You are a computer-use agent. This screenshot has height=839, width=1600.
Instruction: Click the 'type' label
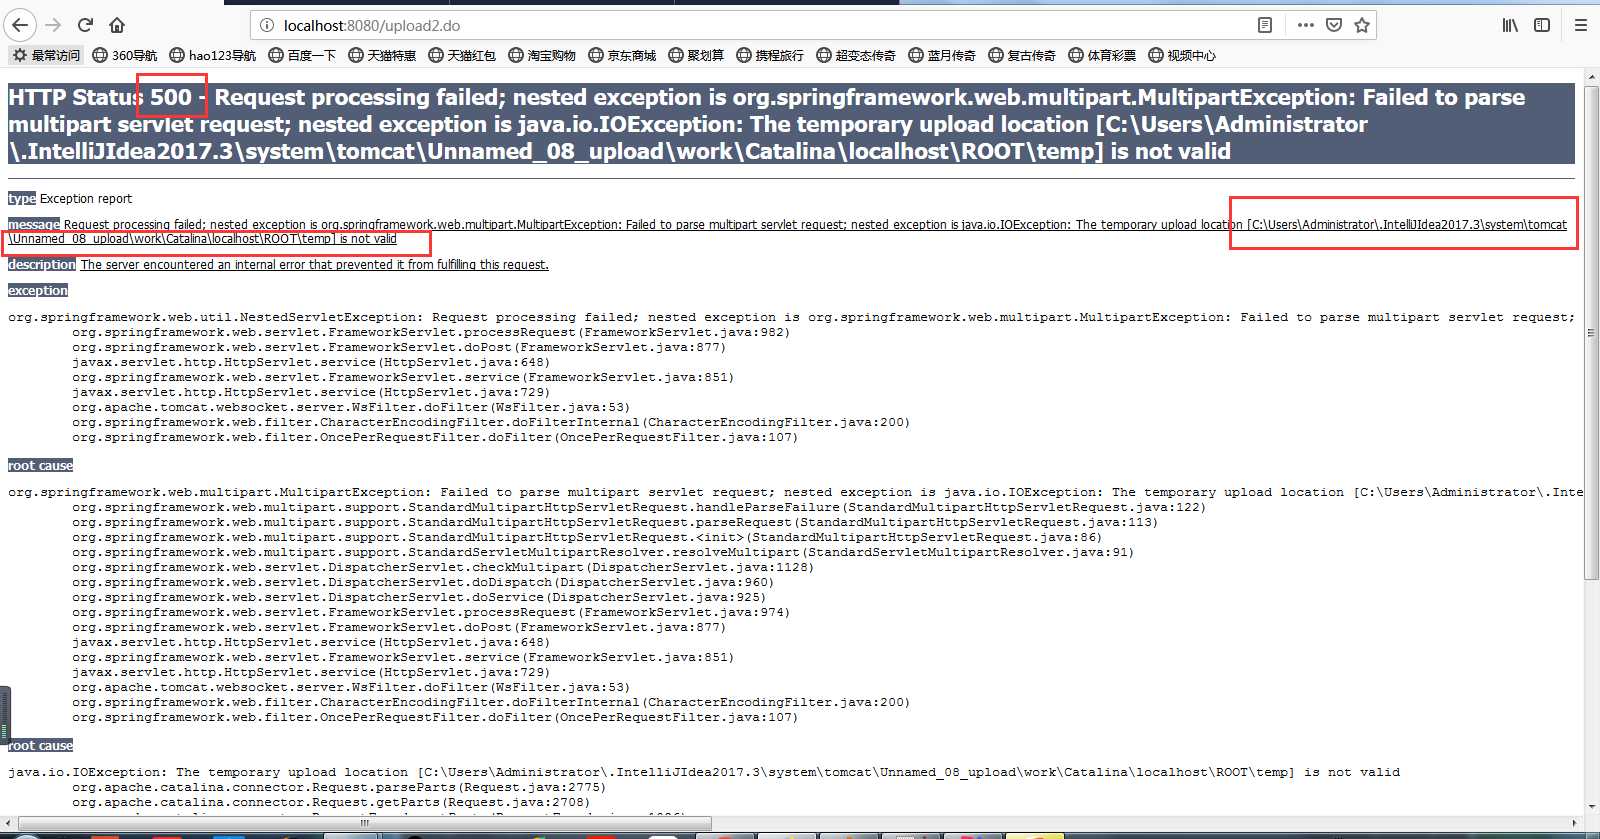click(x=22, y=198)
